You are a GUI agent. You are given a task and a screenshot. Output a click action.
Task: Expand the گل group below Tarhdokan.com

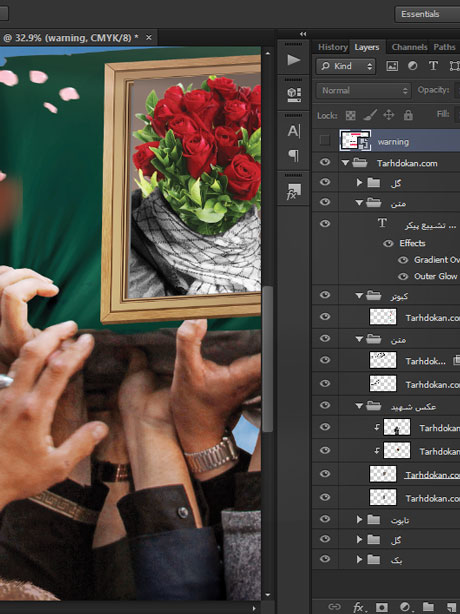[x=359, y=182]
